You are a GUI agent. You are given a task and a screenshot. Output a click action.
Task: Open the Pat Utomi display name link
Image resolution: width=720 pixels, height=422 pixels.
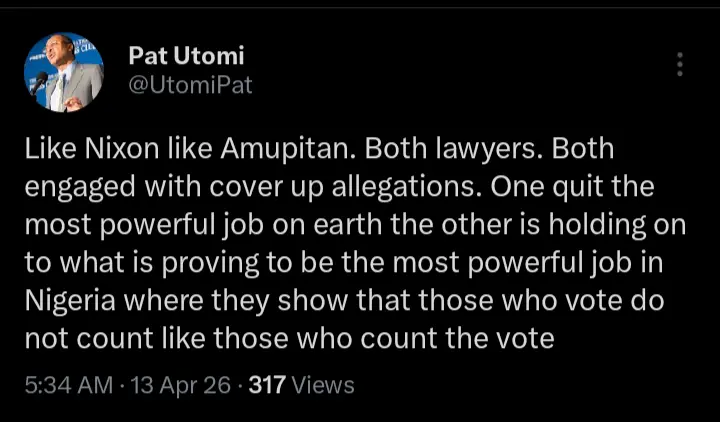[186, 56]
